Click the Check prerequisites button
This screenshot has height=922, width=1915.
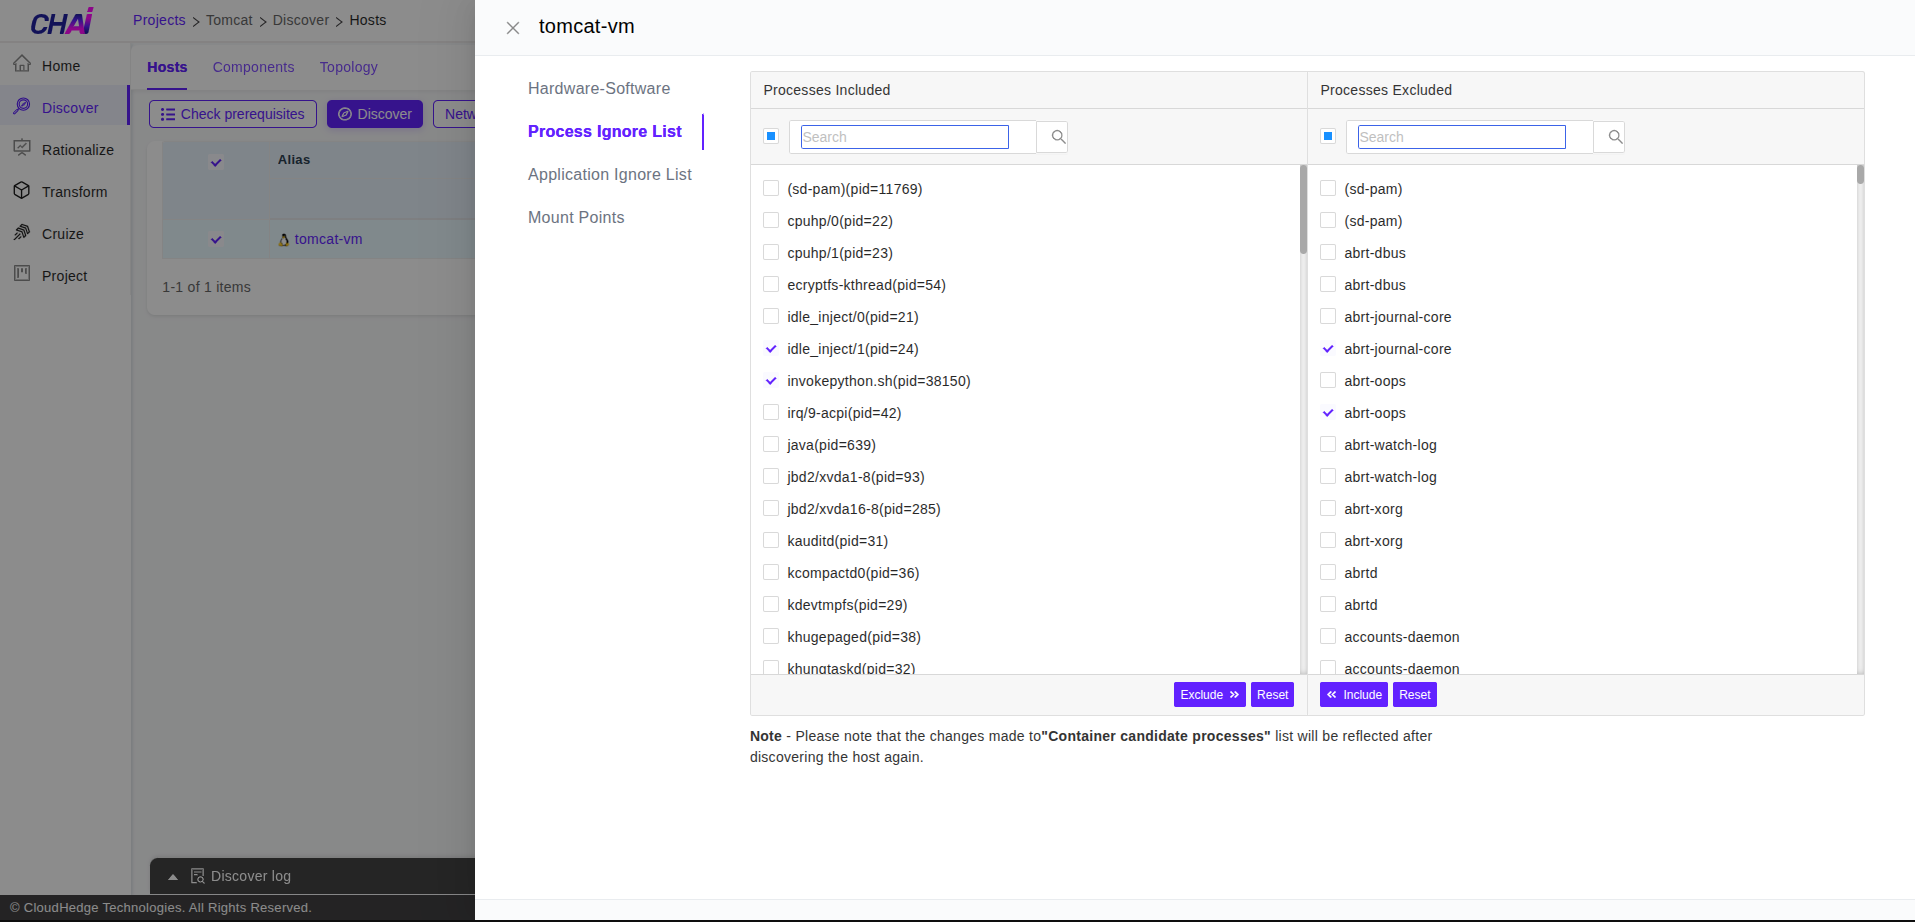233,114
